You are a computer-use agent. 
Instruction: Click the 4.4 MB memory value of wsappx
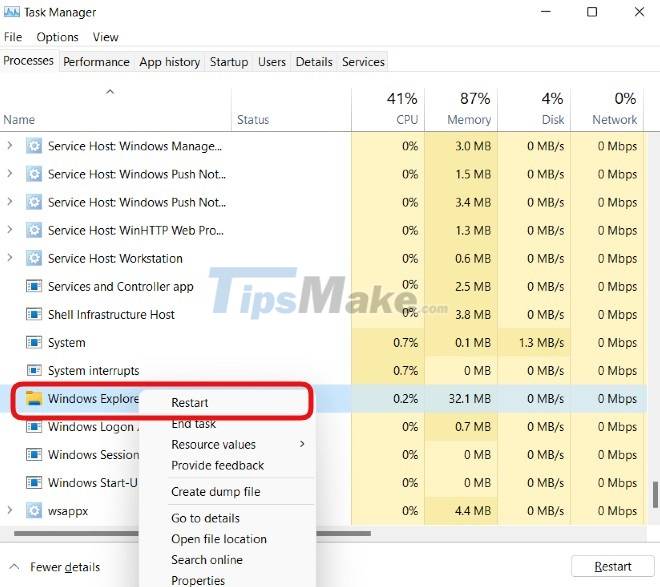point(473,511)
